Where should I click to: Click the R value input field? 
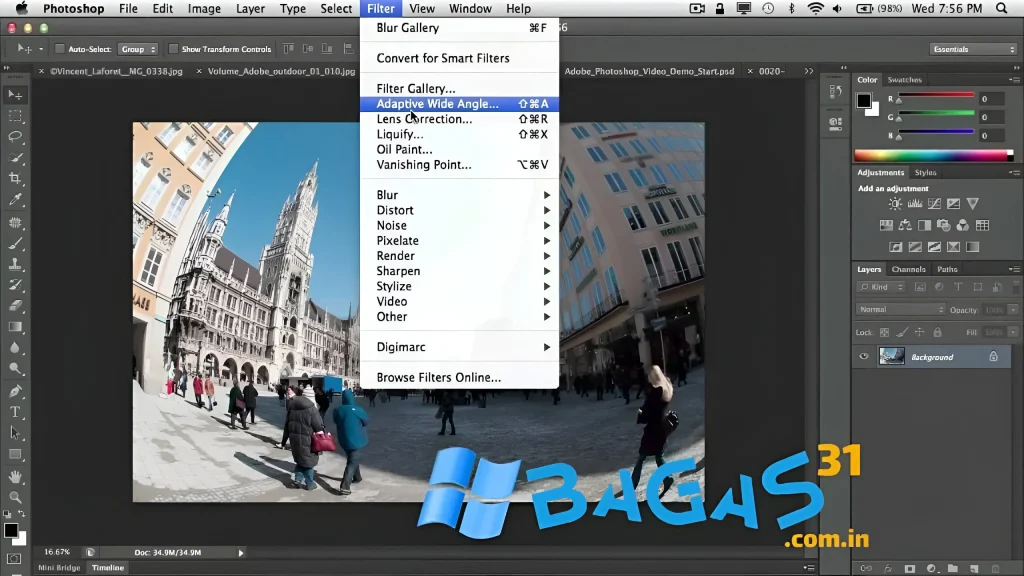991,99
